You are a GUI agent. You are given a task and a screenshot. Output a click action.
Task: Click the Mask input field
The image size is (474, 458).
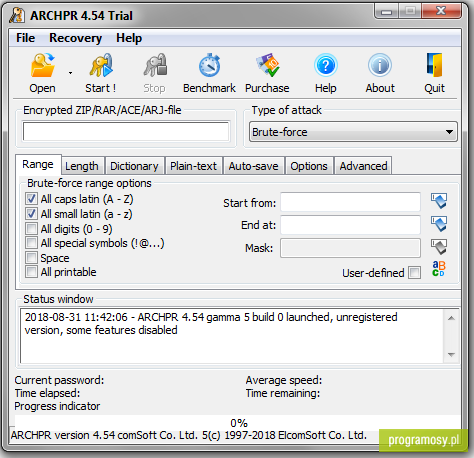[350, 248]
